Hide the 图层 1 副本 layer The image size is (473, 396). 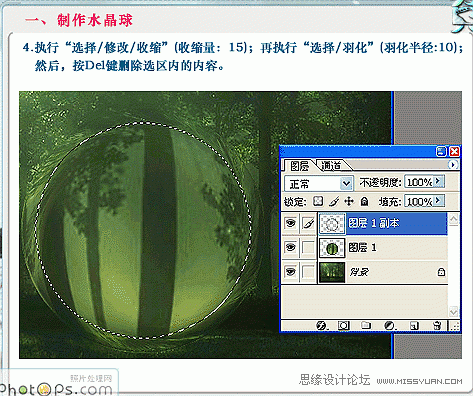click(291, 223)
